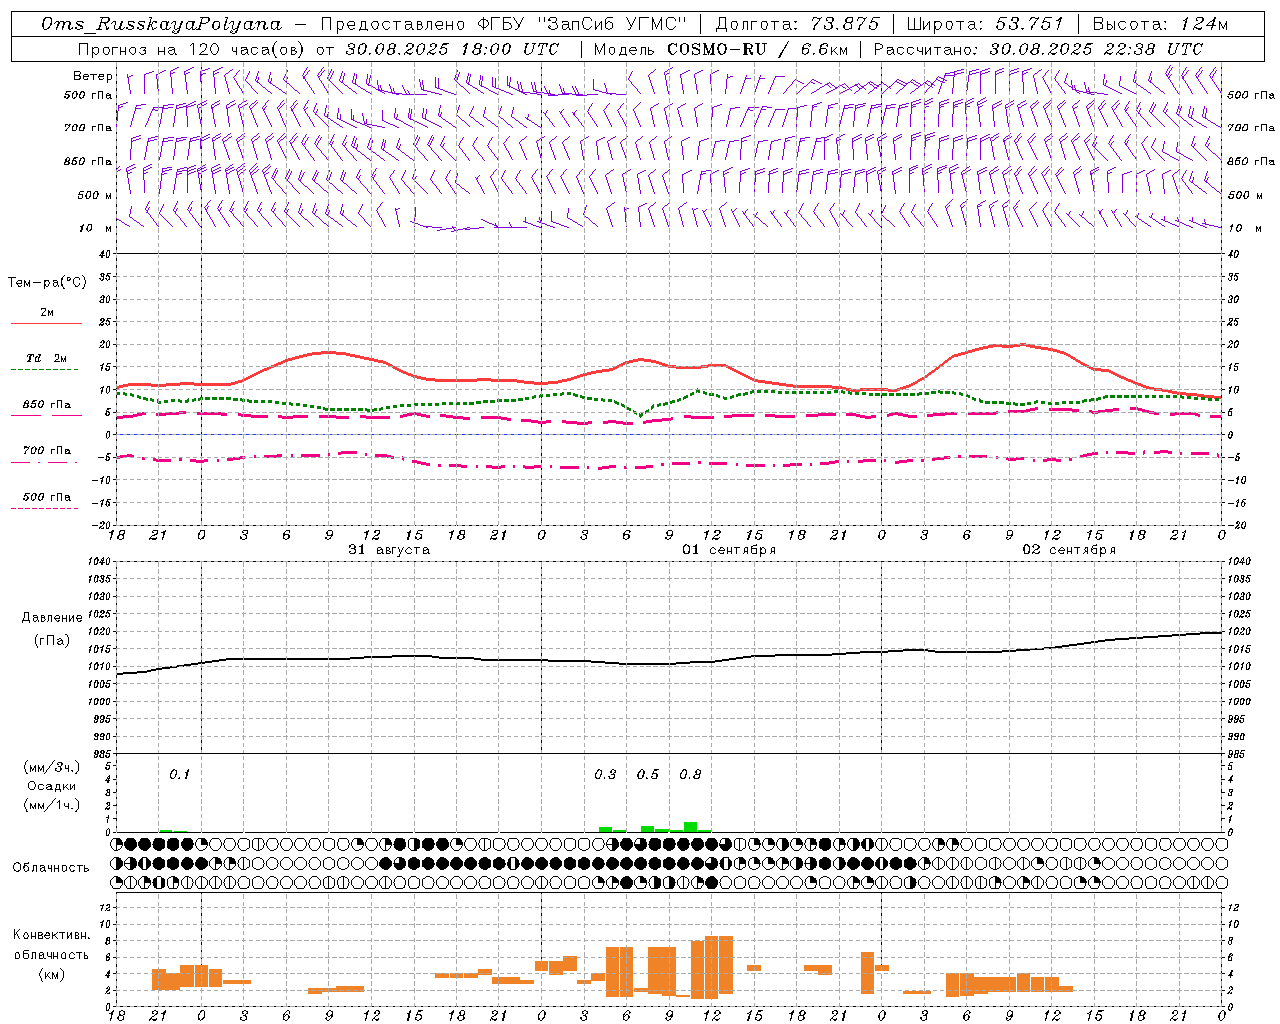Click the (гПа) unit label under Давление
The width and height of the screenshot is (1280, 1024).
point(52,640)
